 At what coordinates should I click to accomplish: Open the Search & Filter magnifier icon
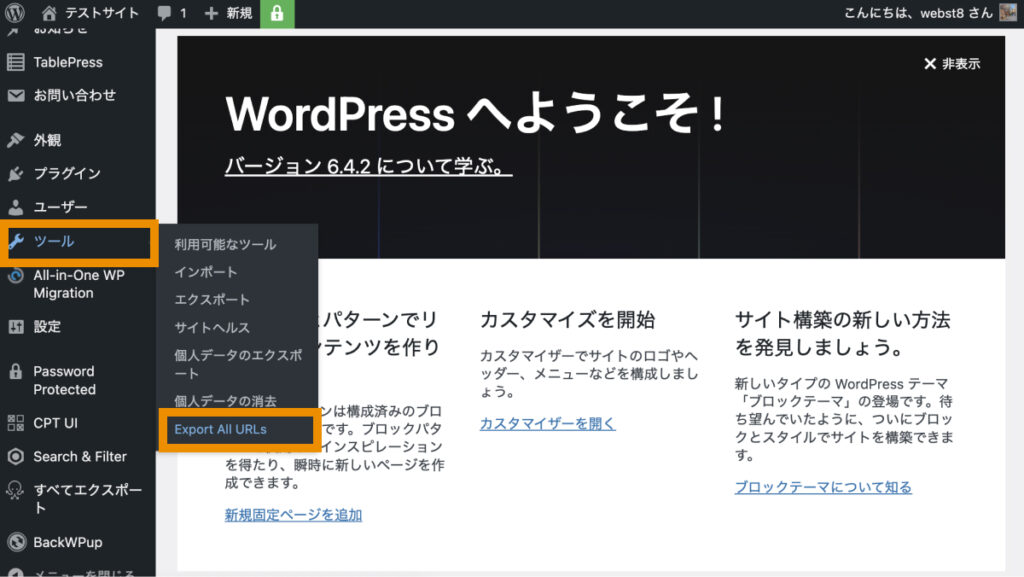17,457
